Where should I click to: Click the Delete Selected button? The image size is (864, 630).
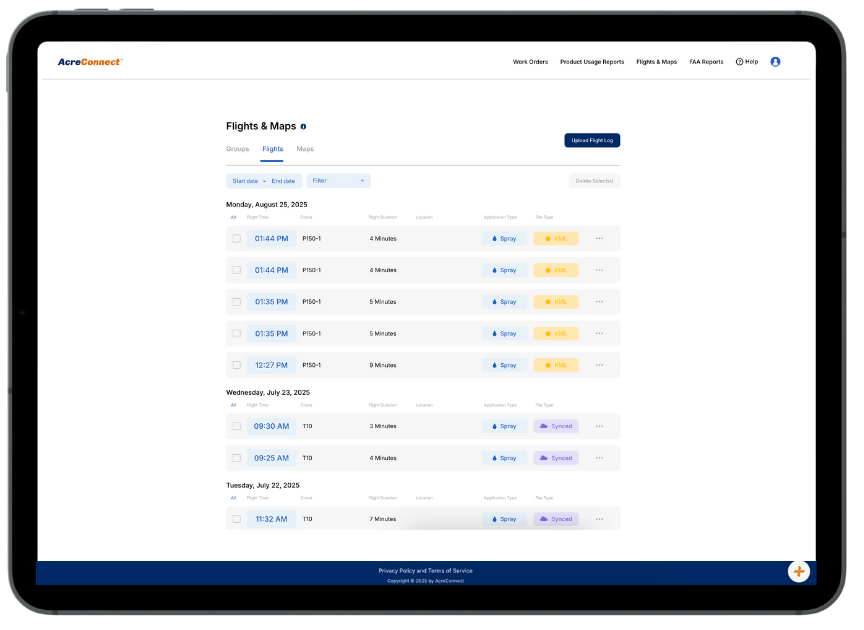(594, 181)
